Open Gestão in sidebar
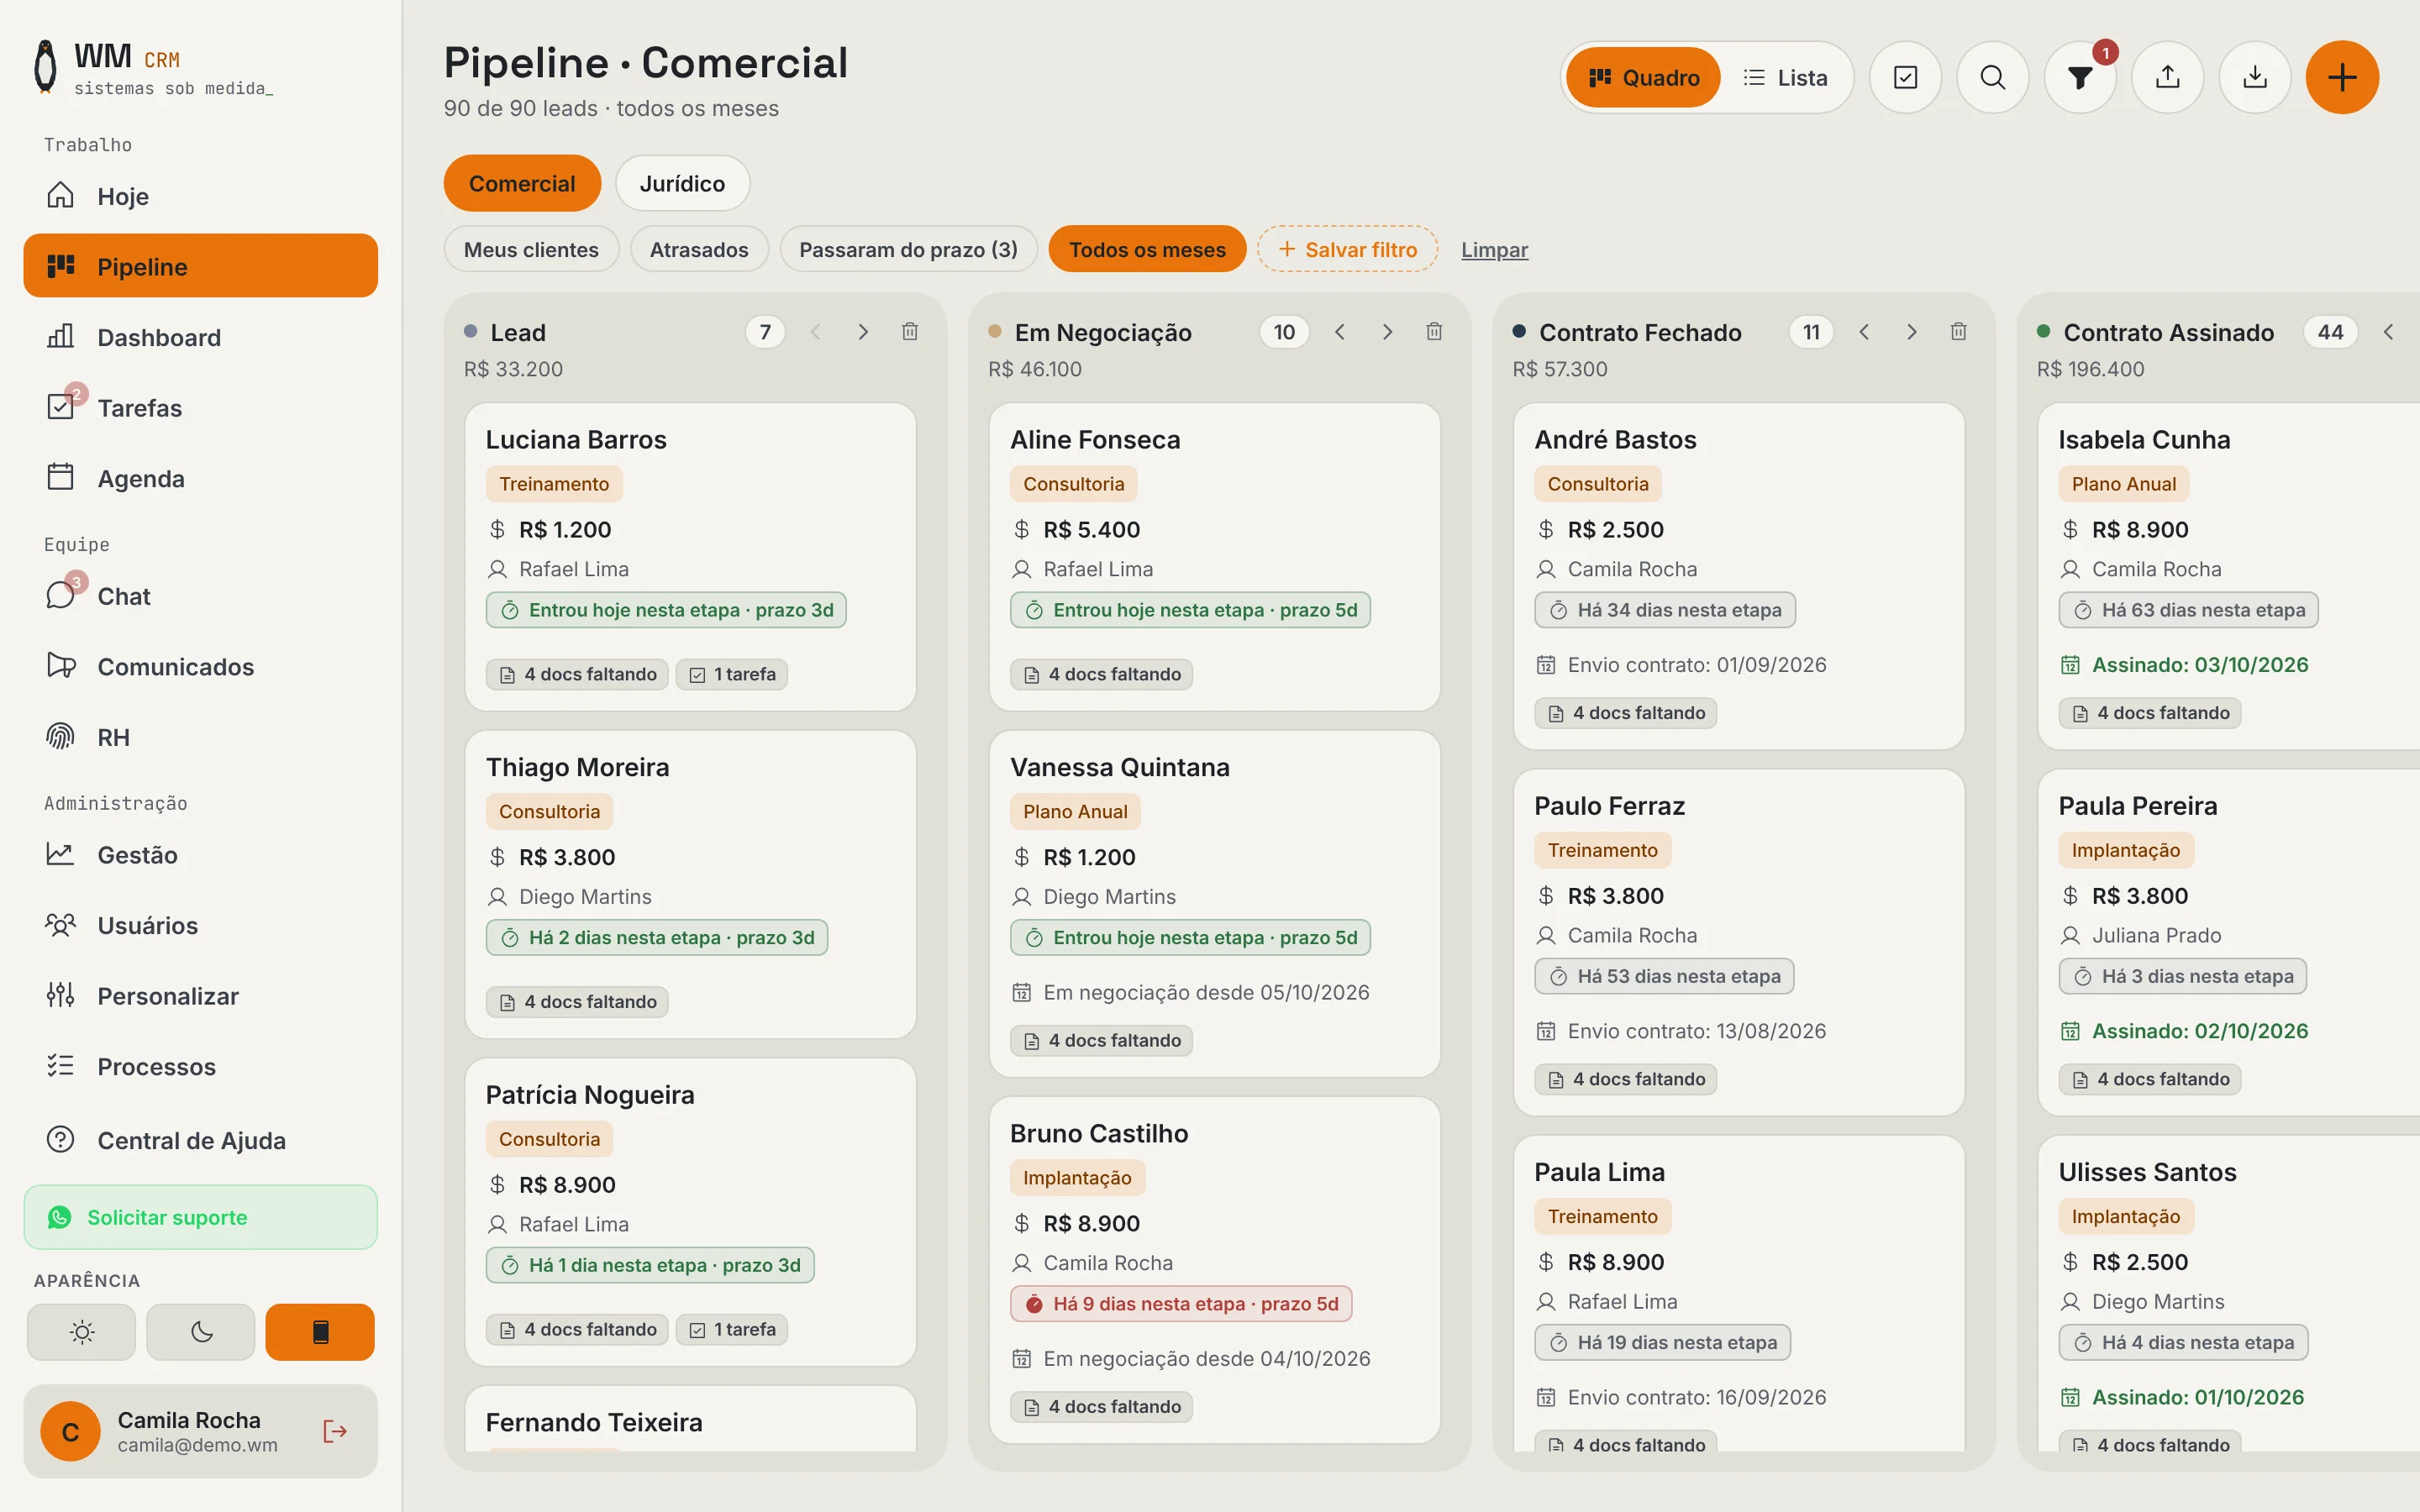Image resolution: width=2420 pixels, height=1512 pixels. pos(201,855)
